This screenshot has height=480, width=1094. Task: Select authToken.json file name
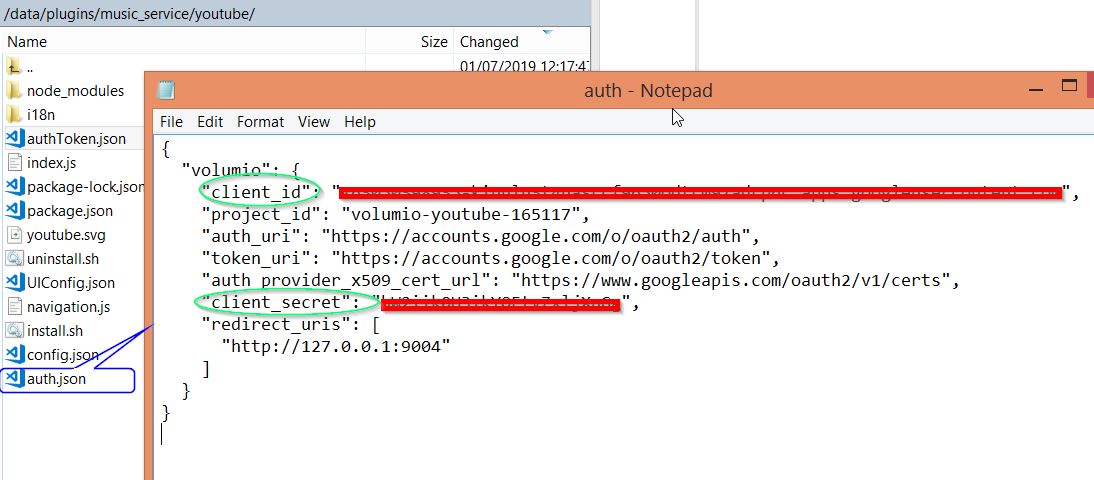[77, 139]
